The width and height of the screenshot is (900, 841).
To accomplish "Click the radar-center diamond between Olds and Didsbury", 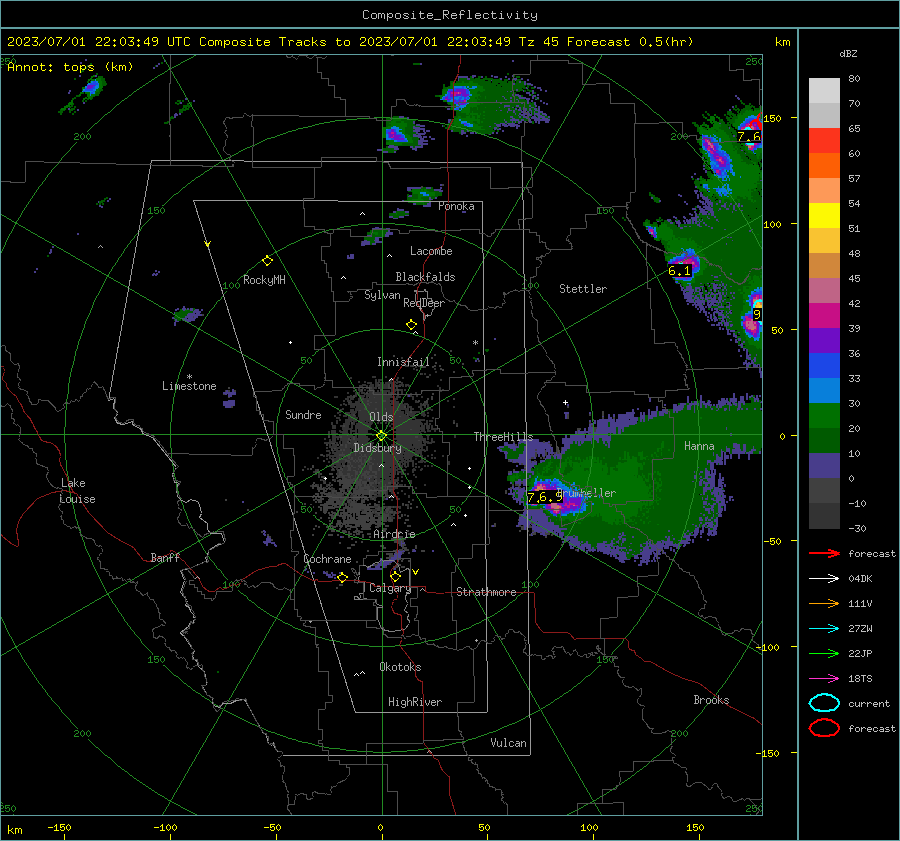I will point(381,436).
